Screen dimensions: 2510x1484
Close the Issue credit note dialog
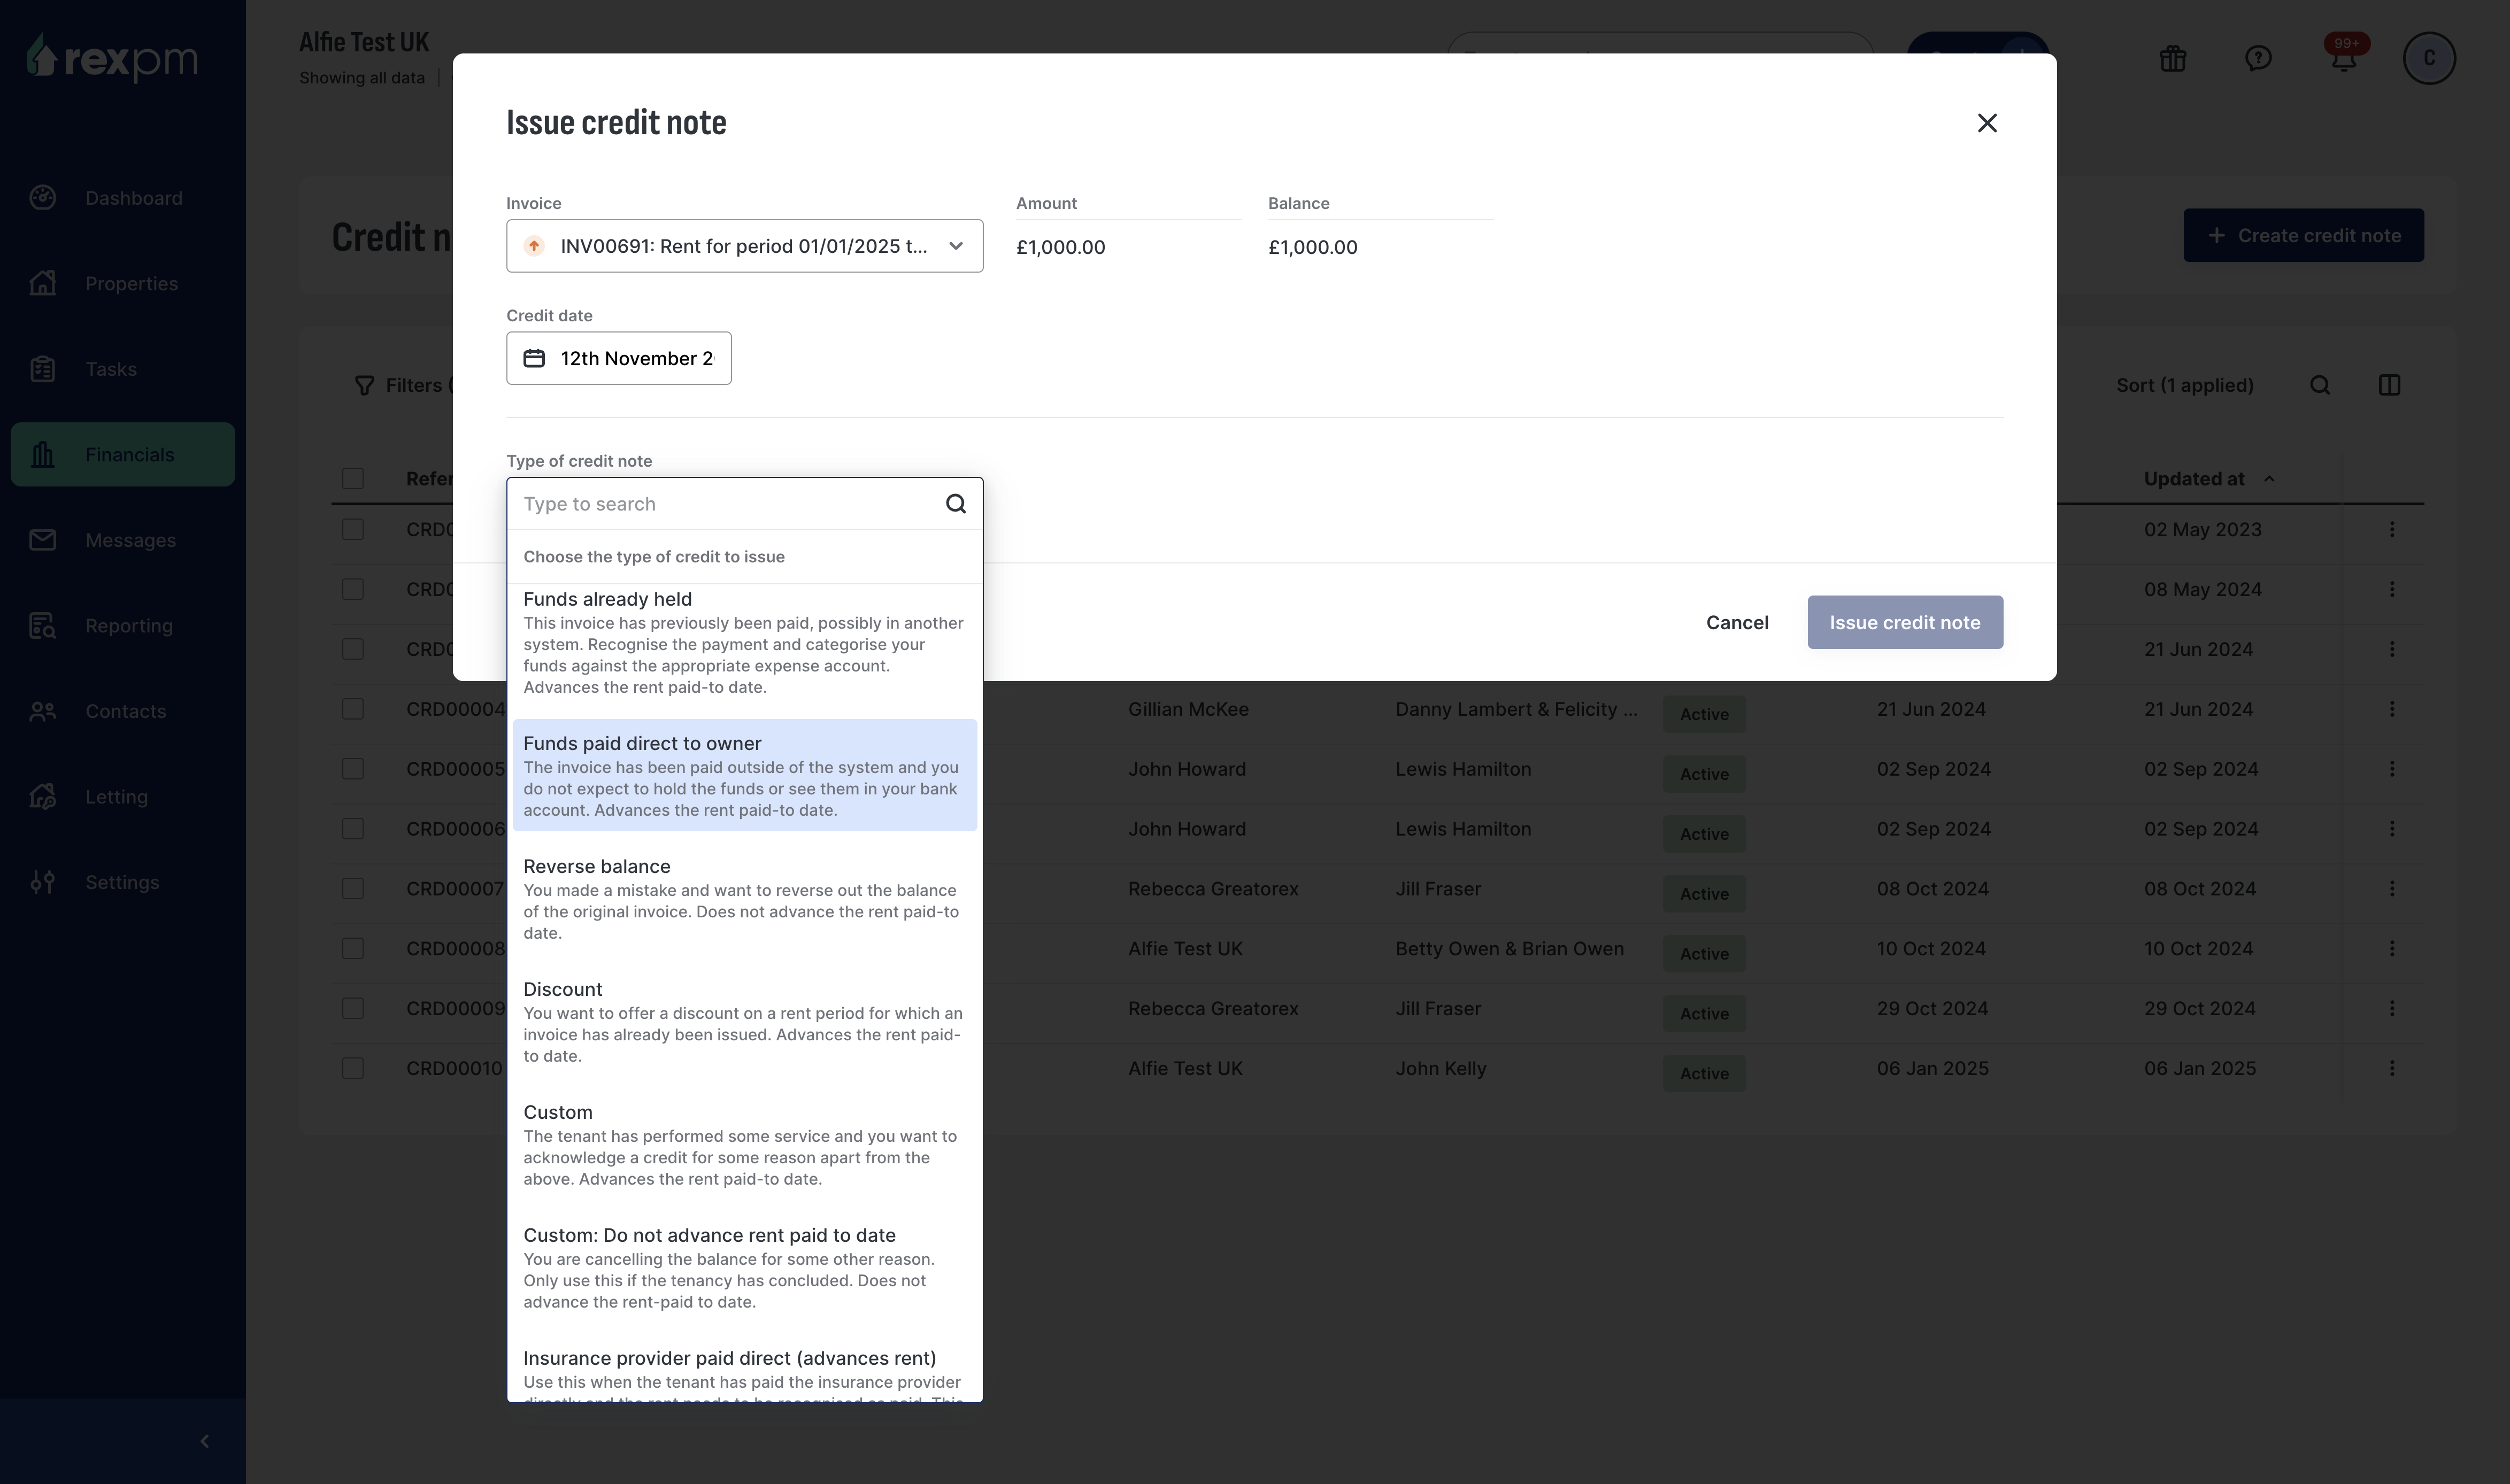(x=1986, y=123)
